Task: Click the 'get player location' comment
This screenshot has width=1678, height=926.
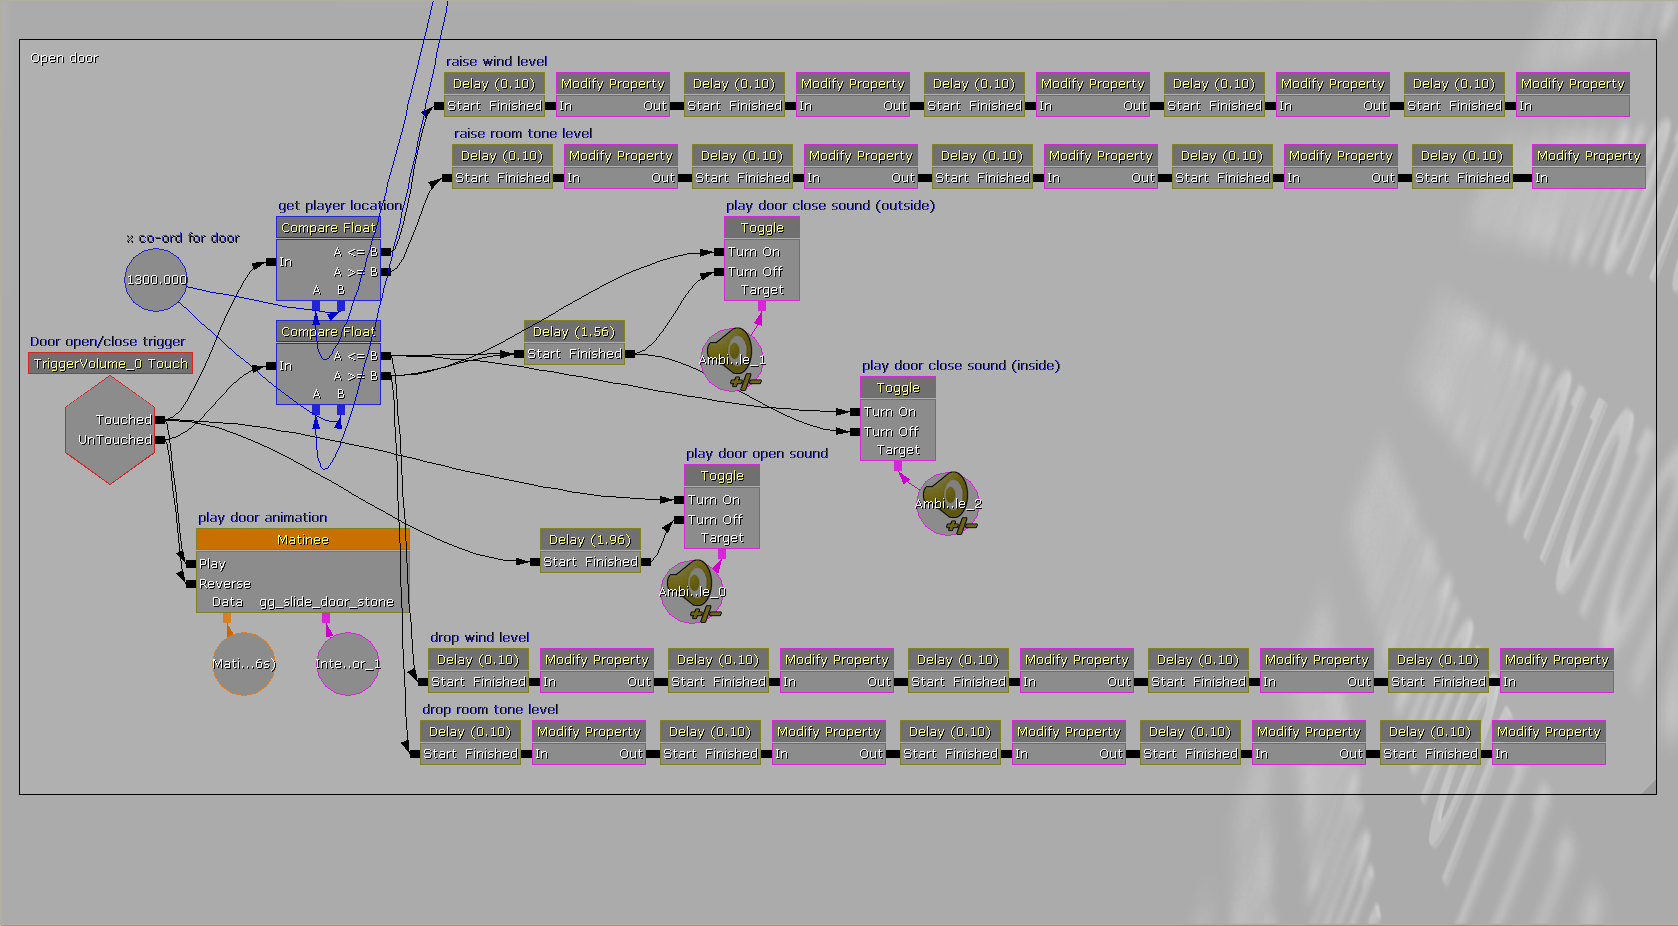Action: pos(340,205)
